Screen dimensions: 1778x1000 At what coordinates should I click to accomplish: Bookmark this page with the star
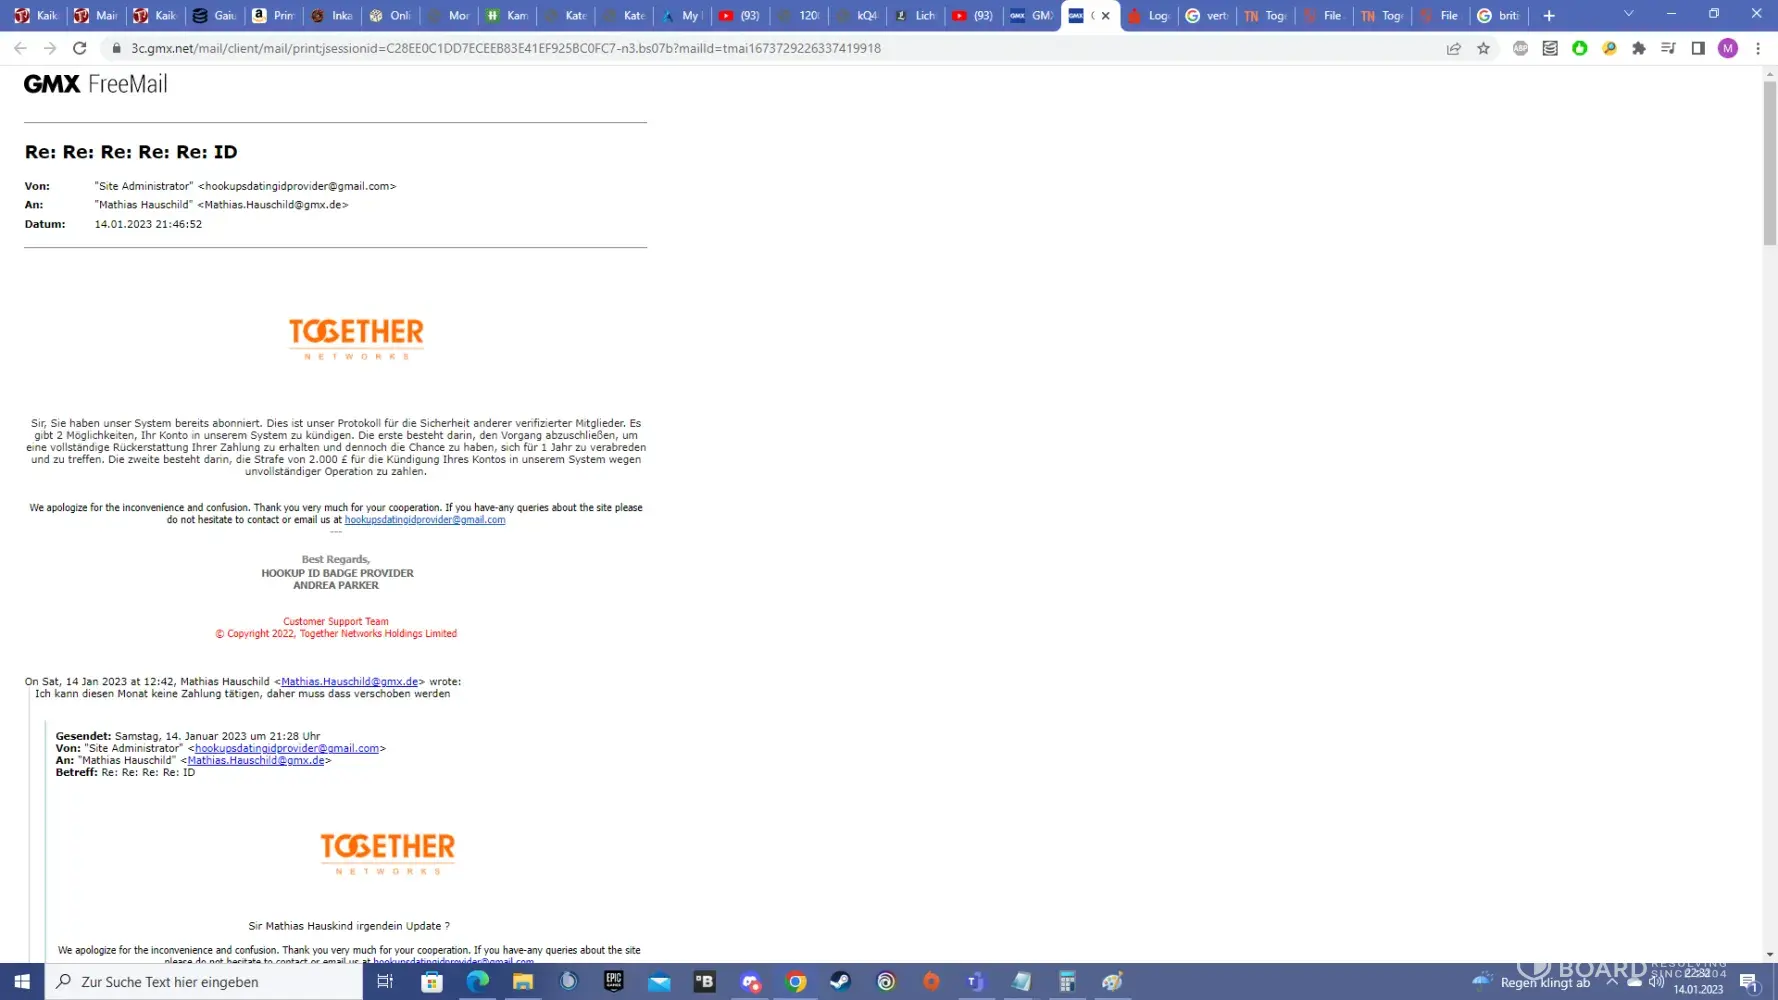1484,48
